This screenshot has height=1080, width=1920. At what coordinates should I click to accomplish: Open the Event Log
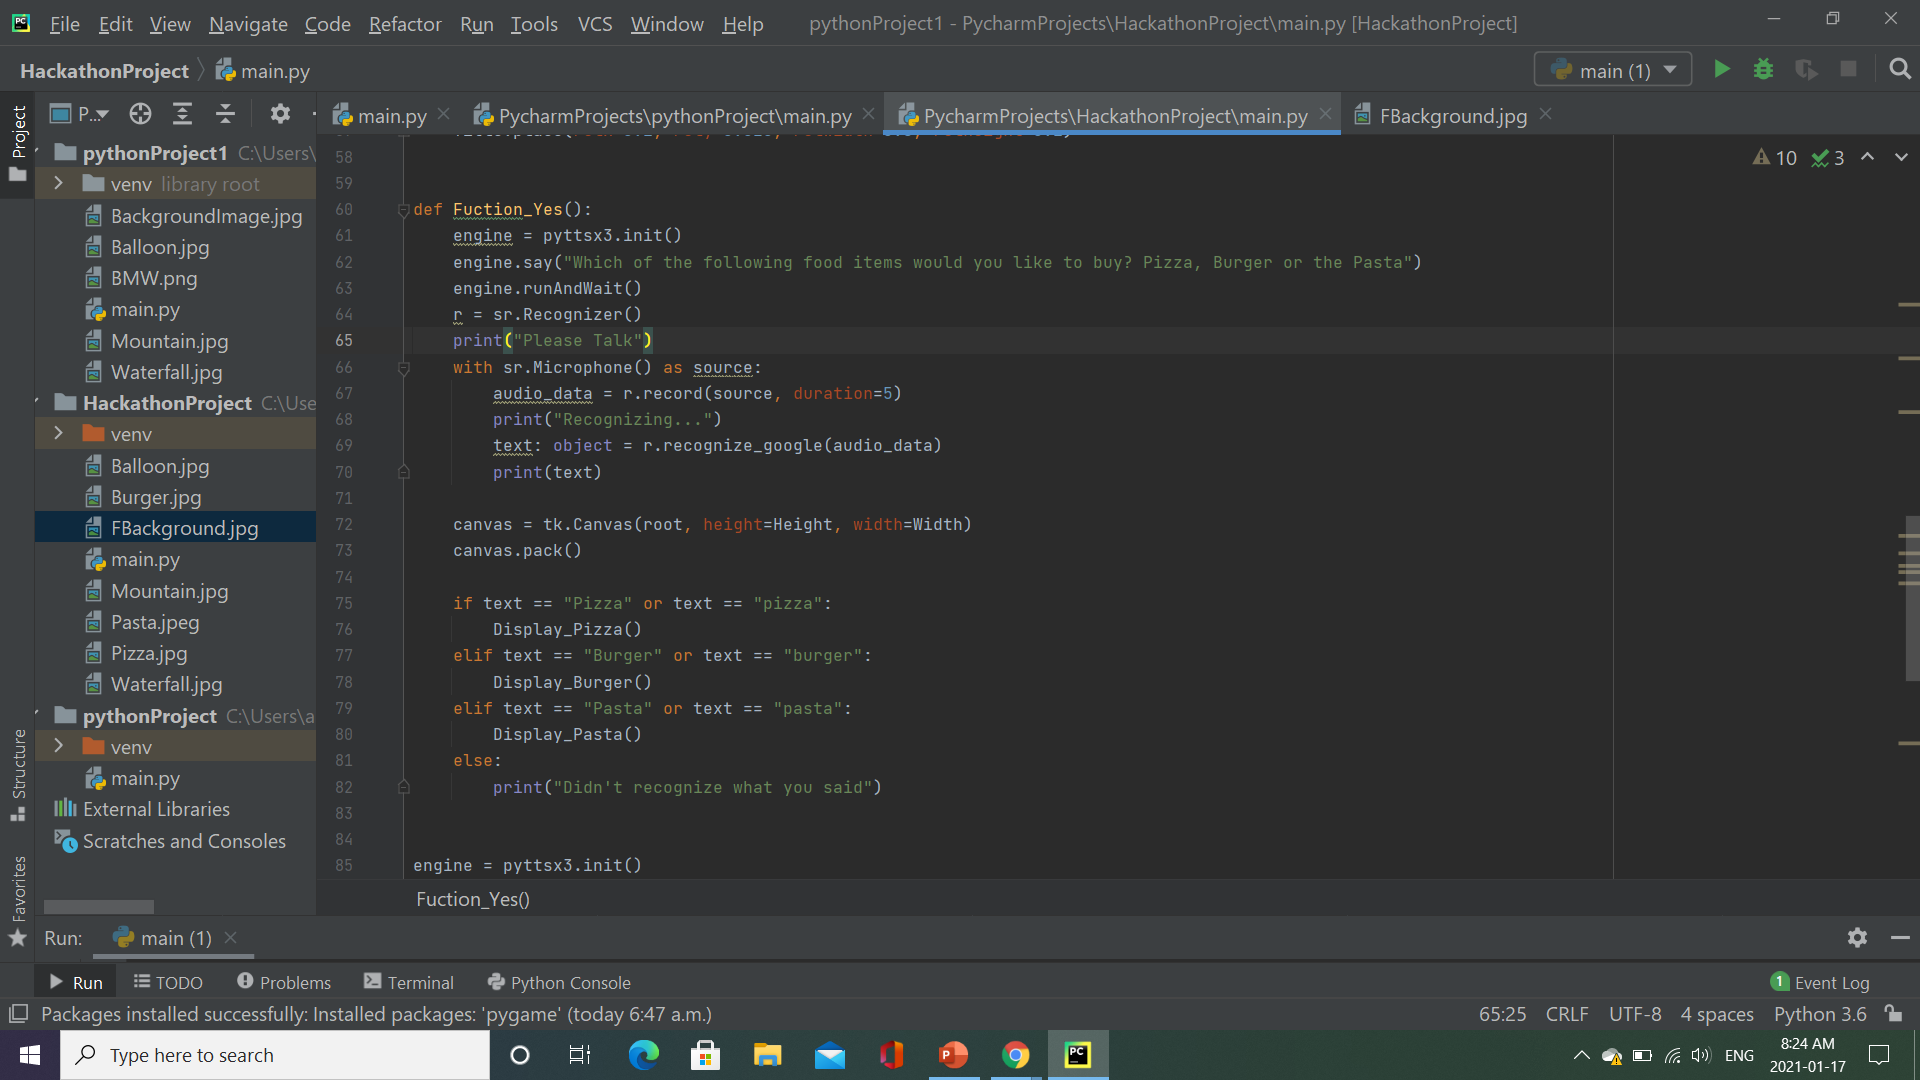[x=1820, y=982]
